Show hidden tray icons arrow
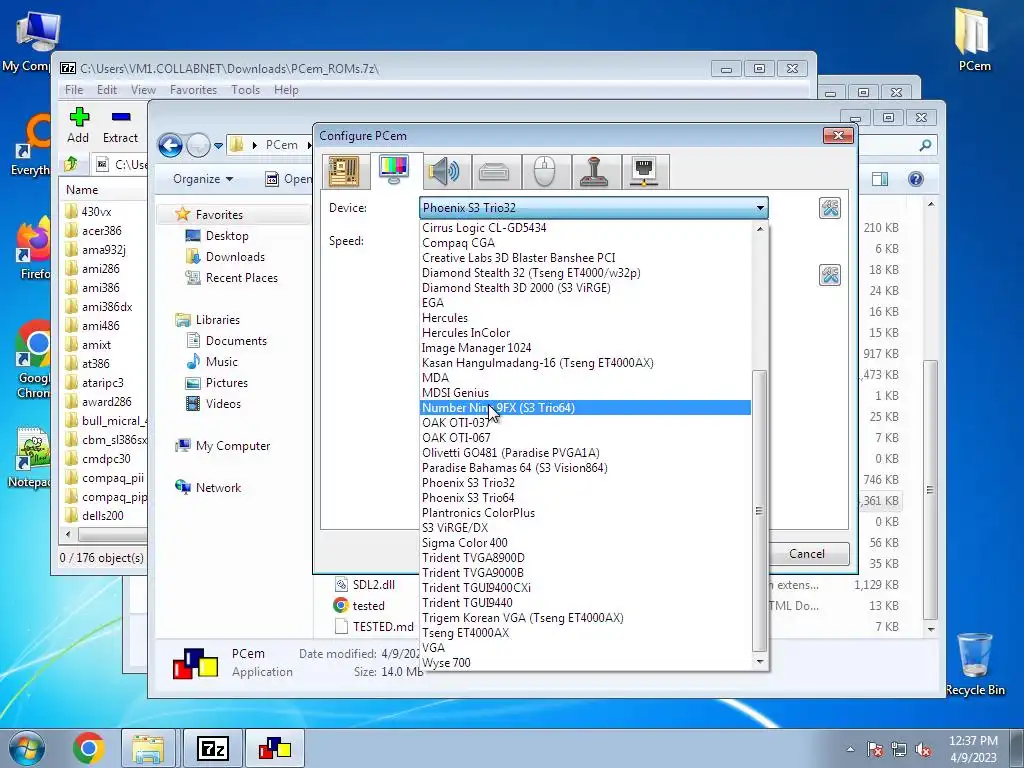This screenshot has height=768, width=1024. (x=850, y=750)
